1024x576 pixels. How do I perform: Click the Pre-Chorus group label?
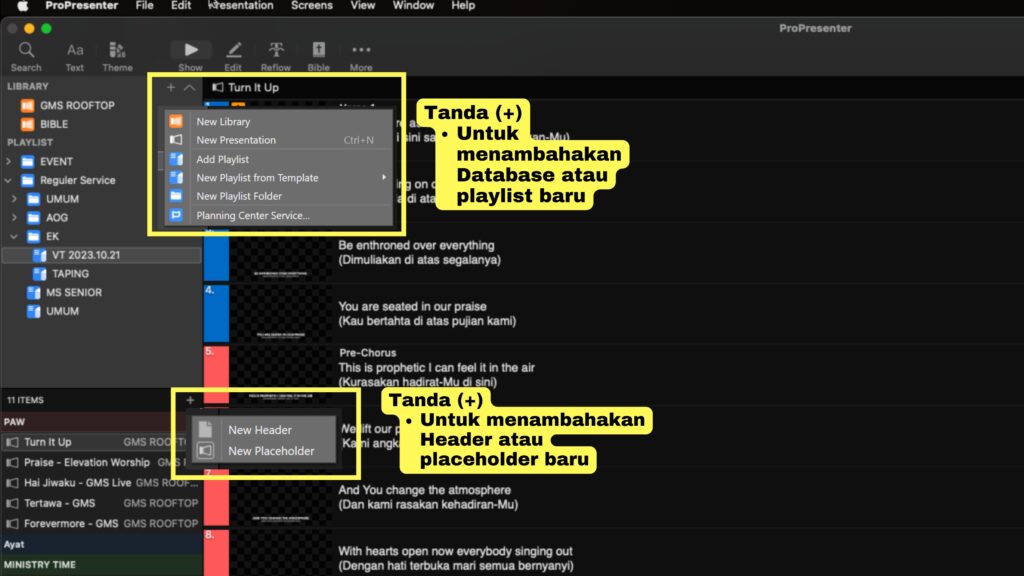pos(368,353)
